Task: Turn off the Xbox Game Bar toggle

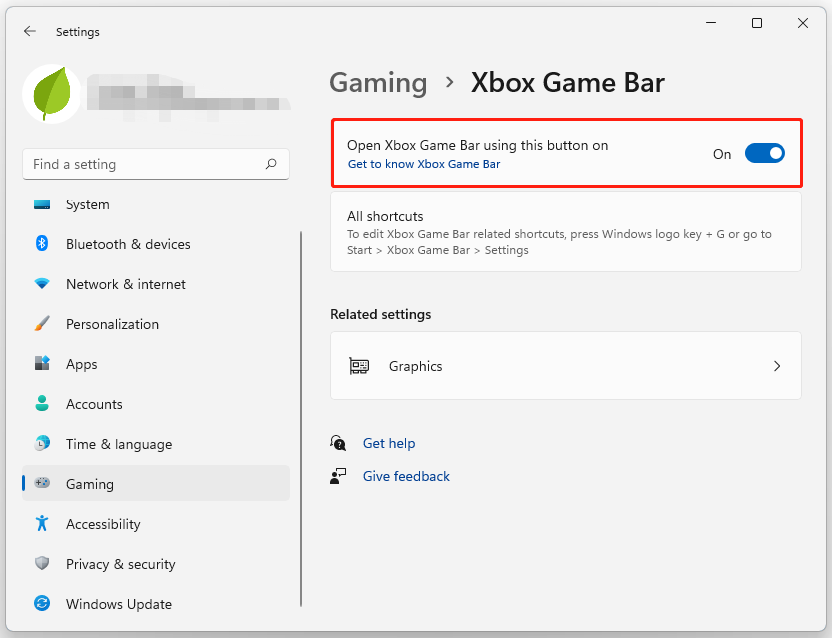Action: [765, 154]
